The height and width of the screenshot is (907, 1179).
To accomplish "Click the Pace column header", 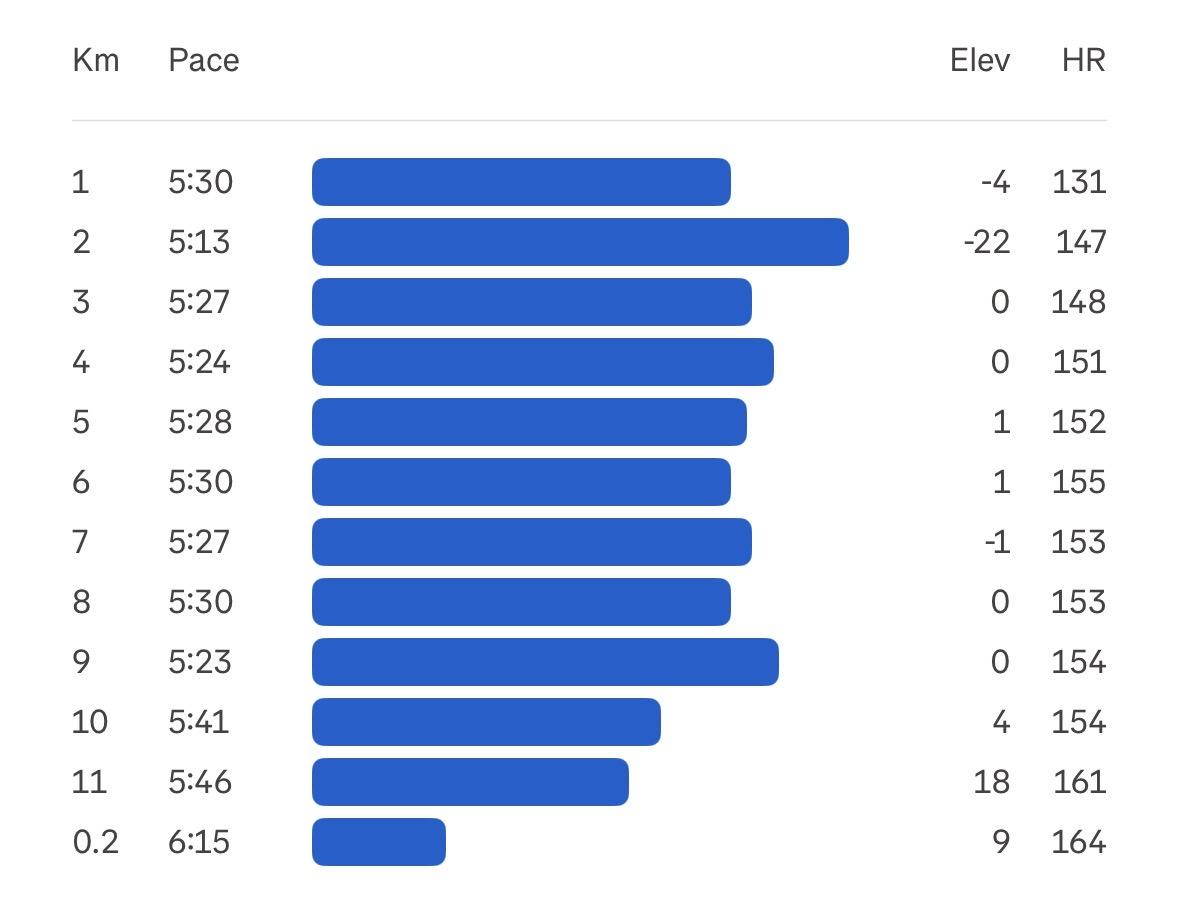I will point(204,60).
